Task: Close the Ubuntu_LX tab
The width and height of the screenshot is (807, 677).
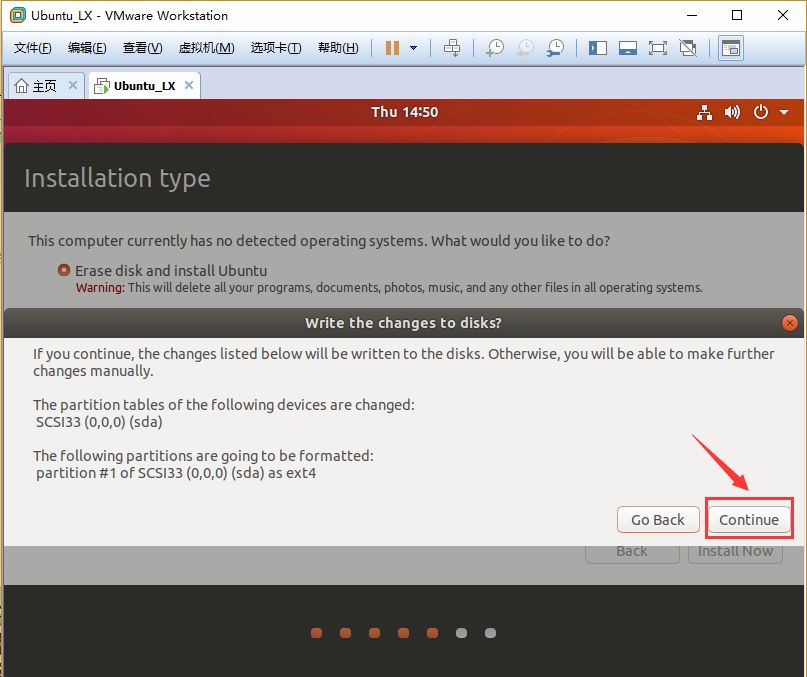Action: (189, 85)
